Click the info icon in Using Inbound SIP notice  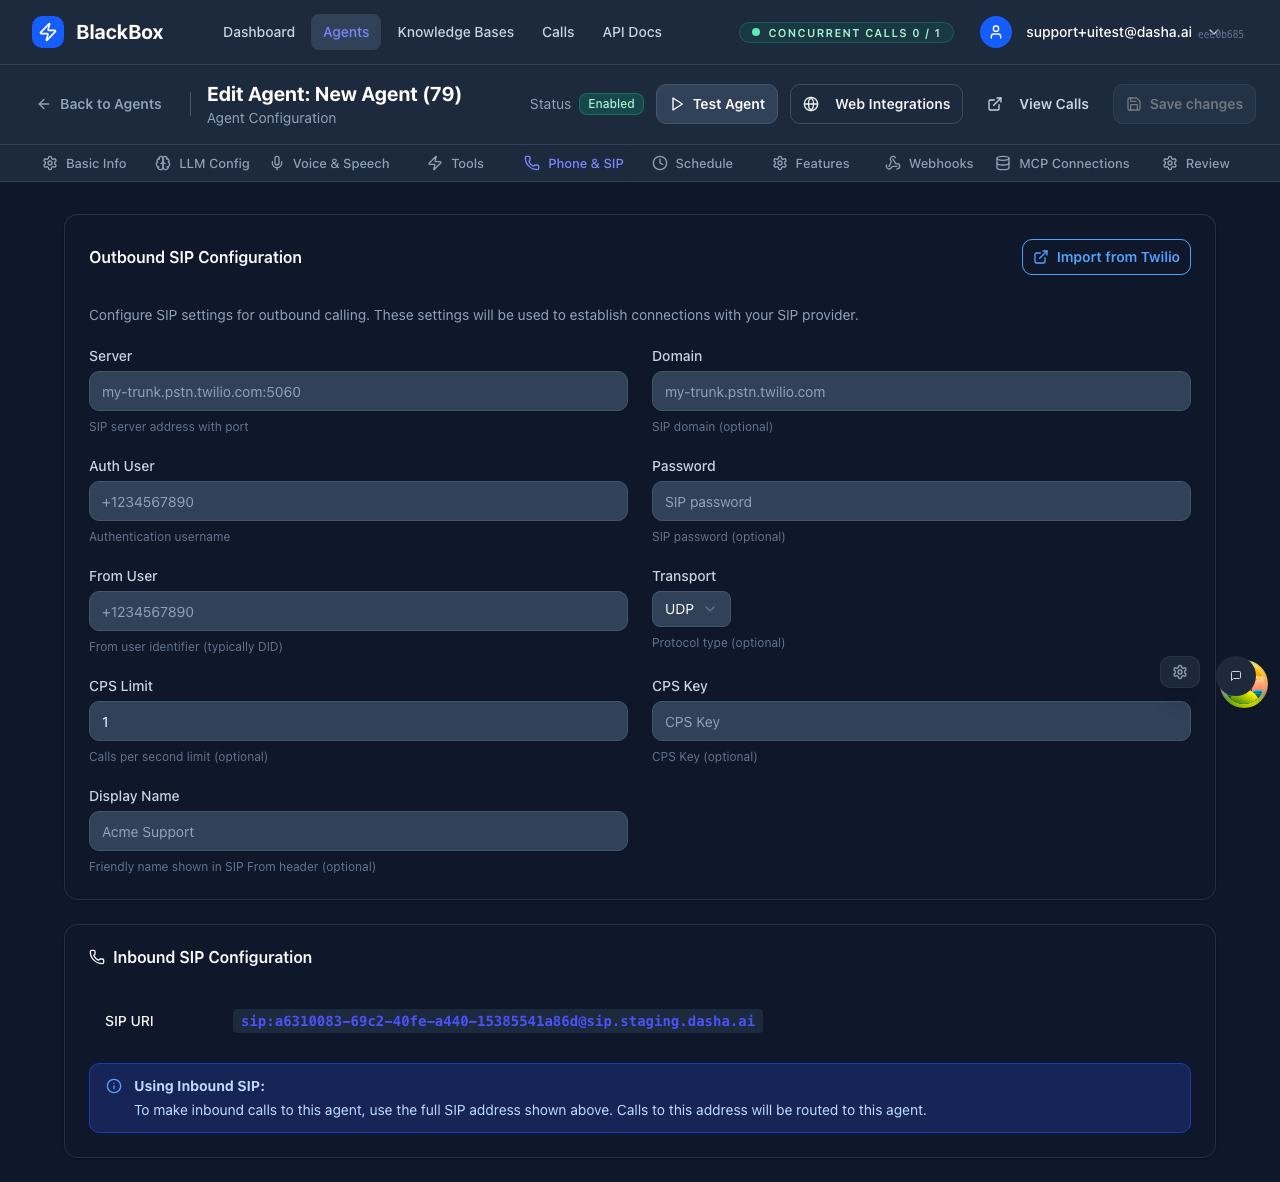114,1086
